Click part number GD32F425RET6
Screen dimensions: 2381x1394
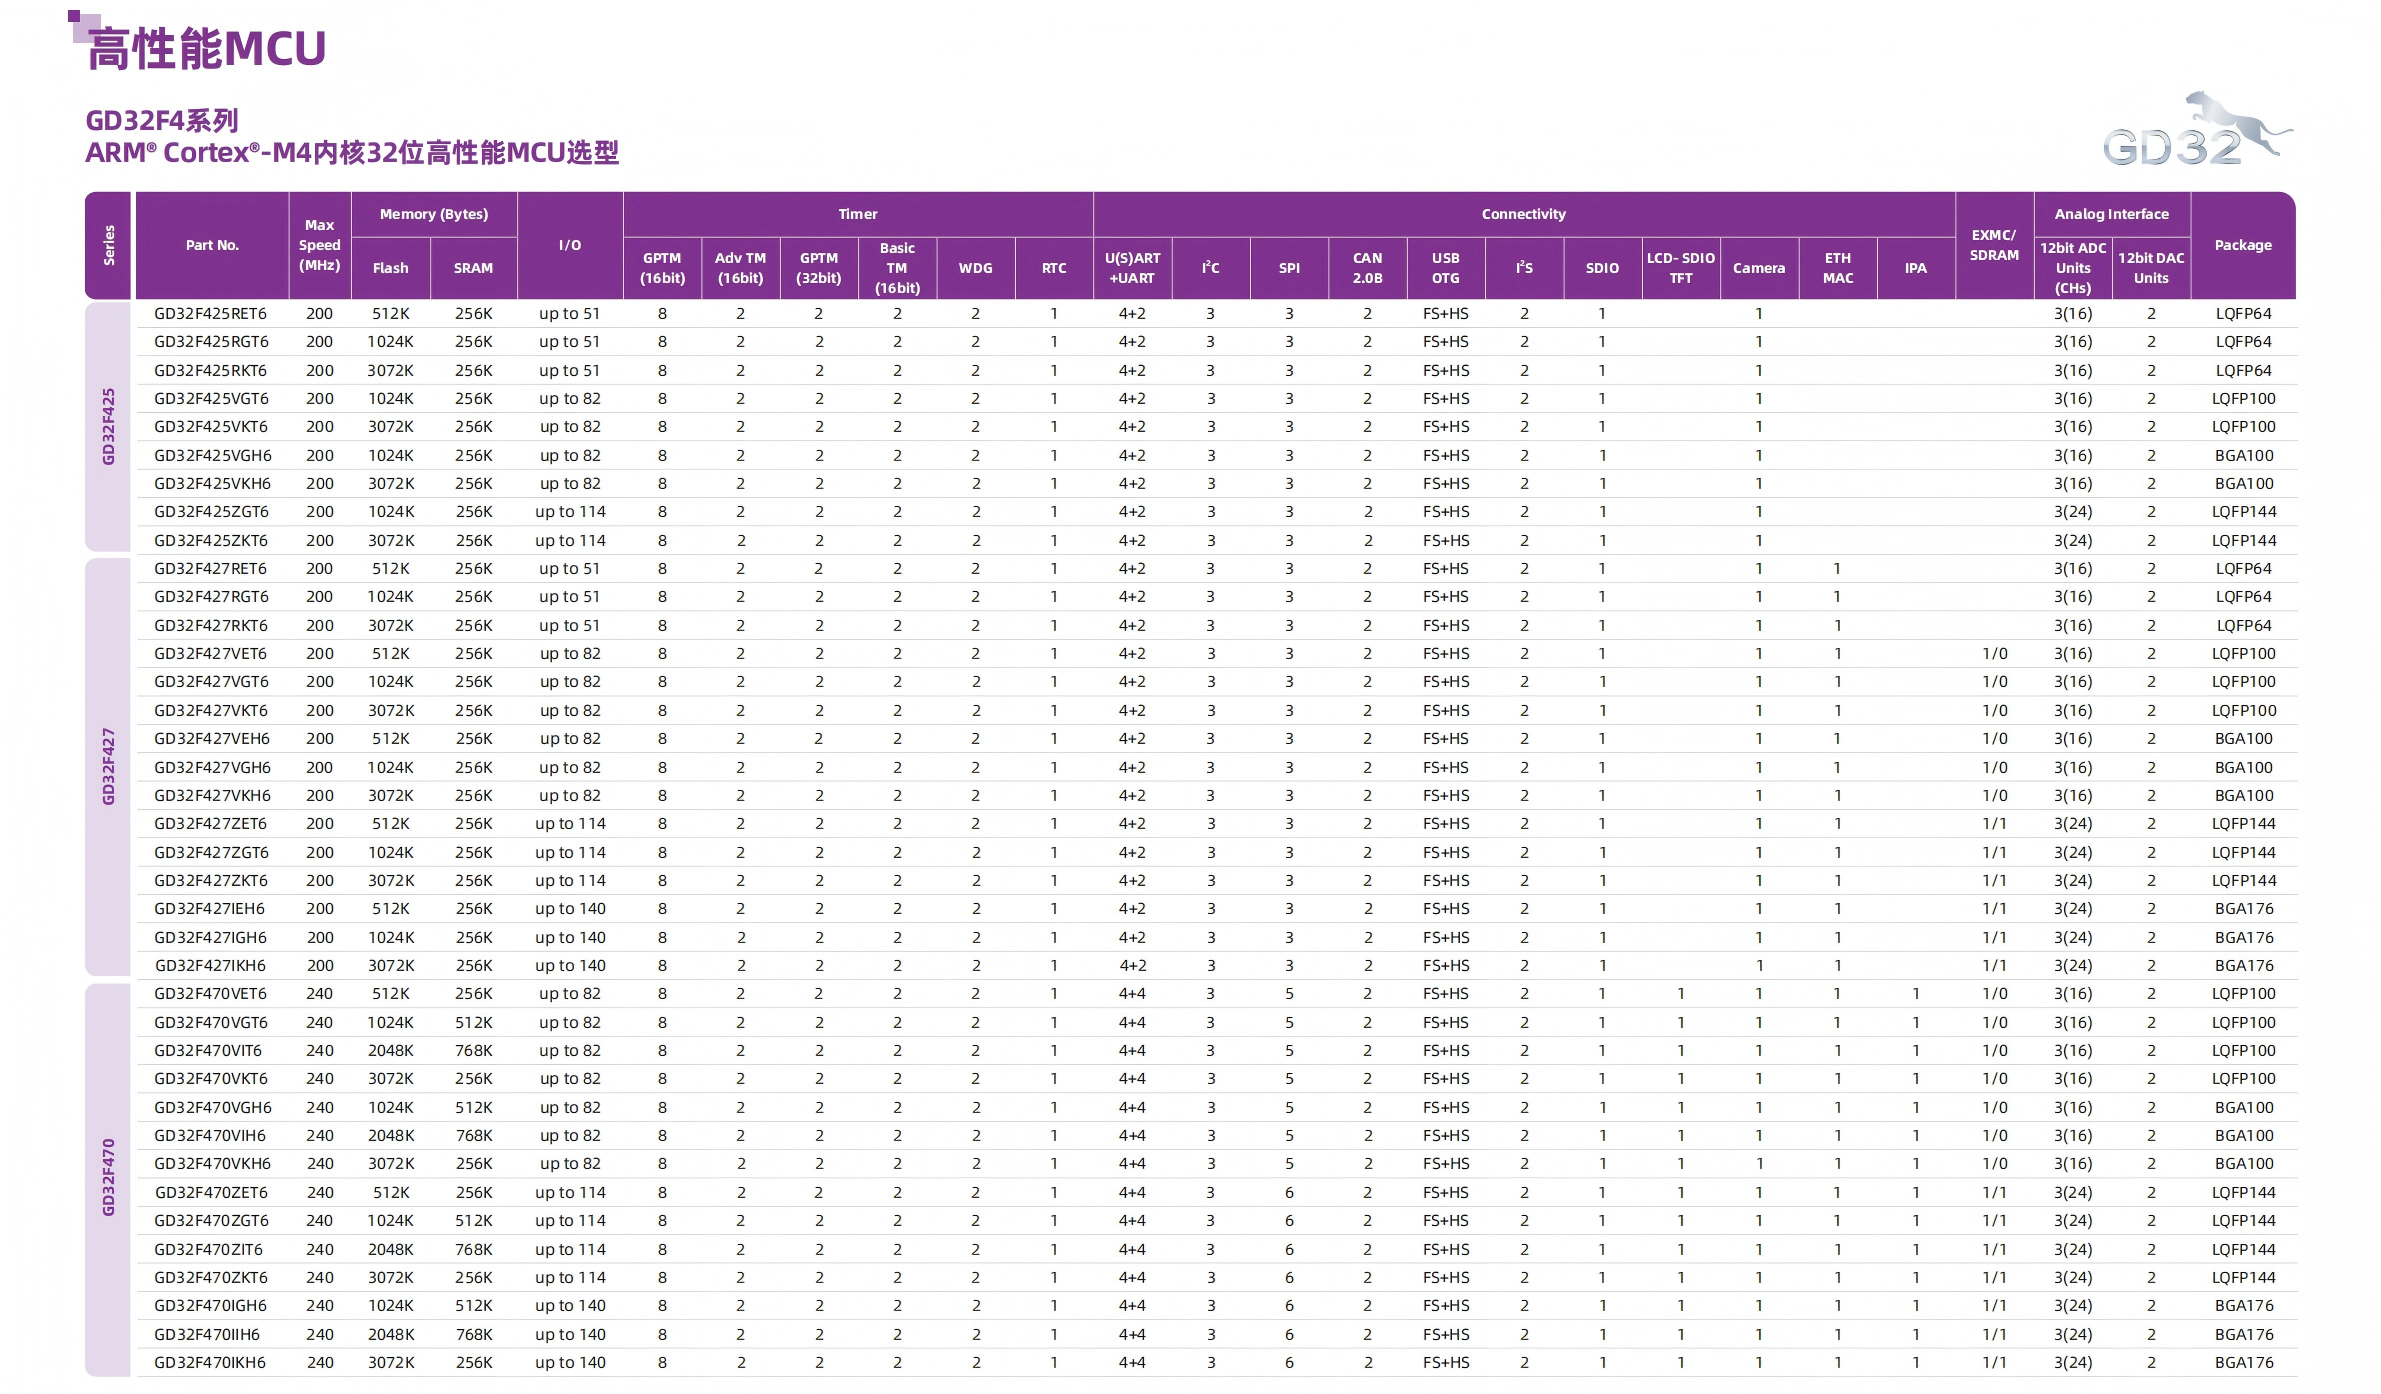point(210,313)
